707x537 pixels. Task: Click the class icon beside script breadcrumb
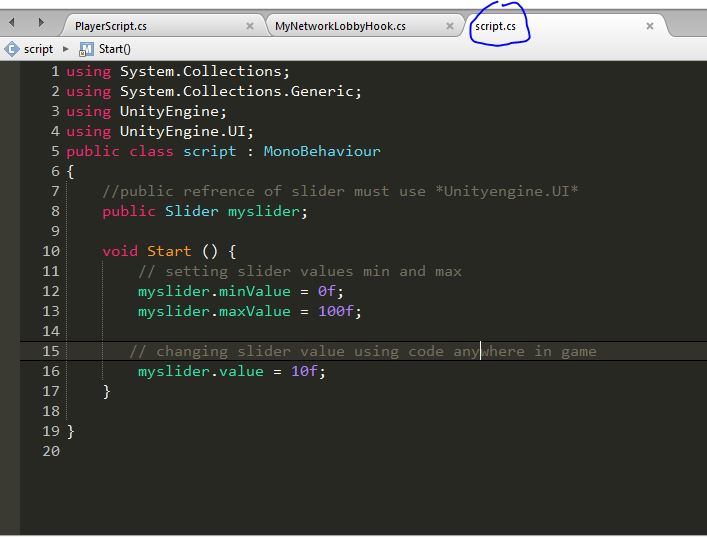pos(12,49)
